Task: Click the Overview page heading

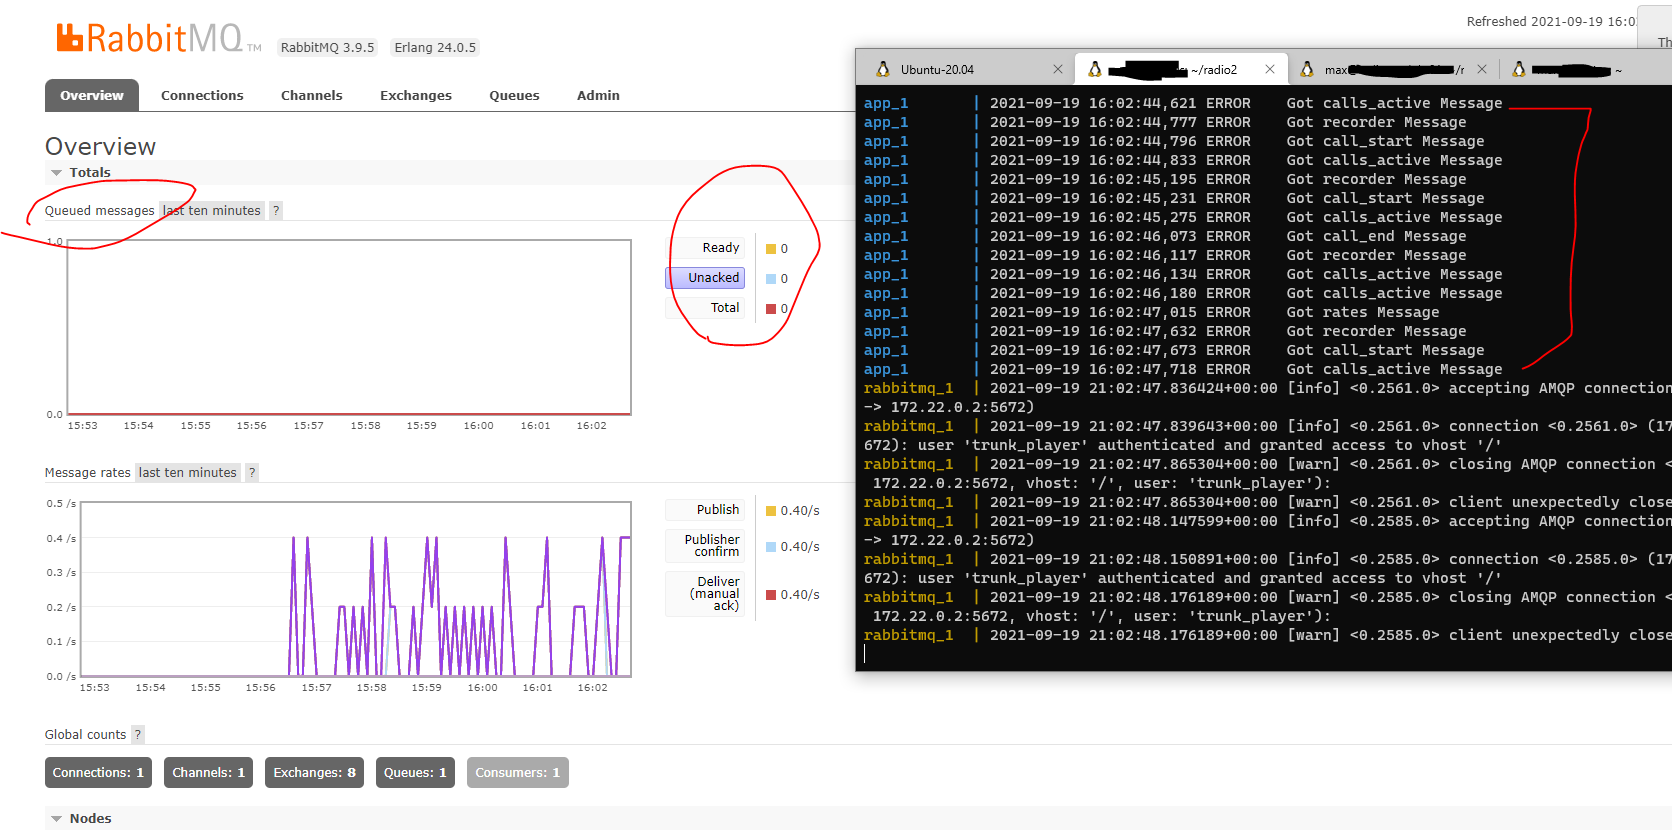Action: [x=100, y=146]
